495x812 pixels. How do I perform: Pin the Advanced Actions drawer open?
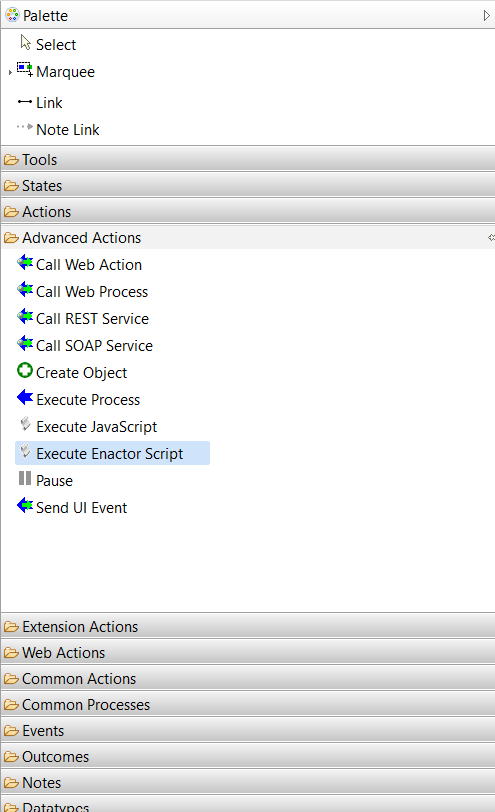491,238
